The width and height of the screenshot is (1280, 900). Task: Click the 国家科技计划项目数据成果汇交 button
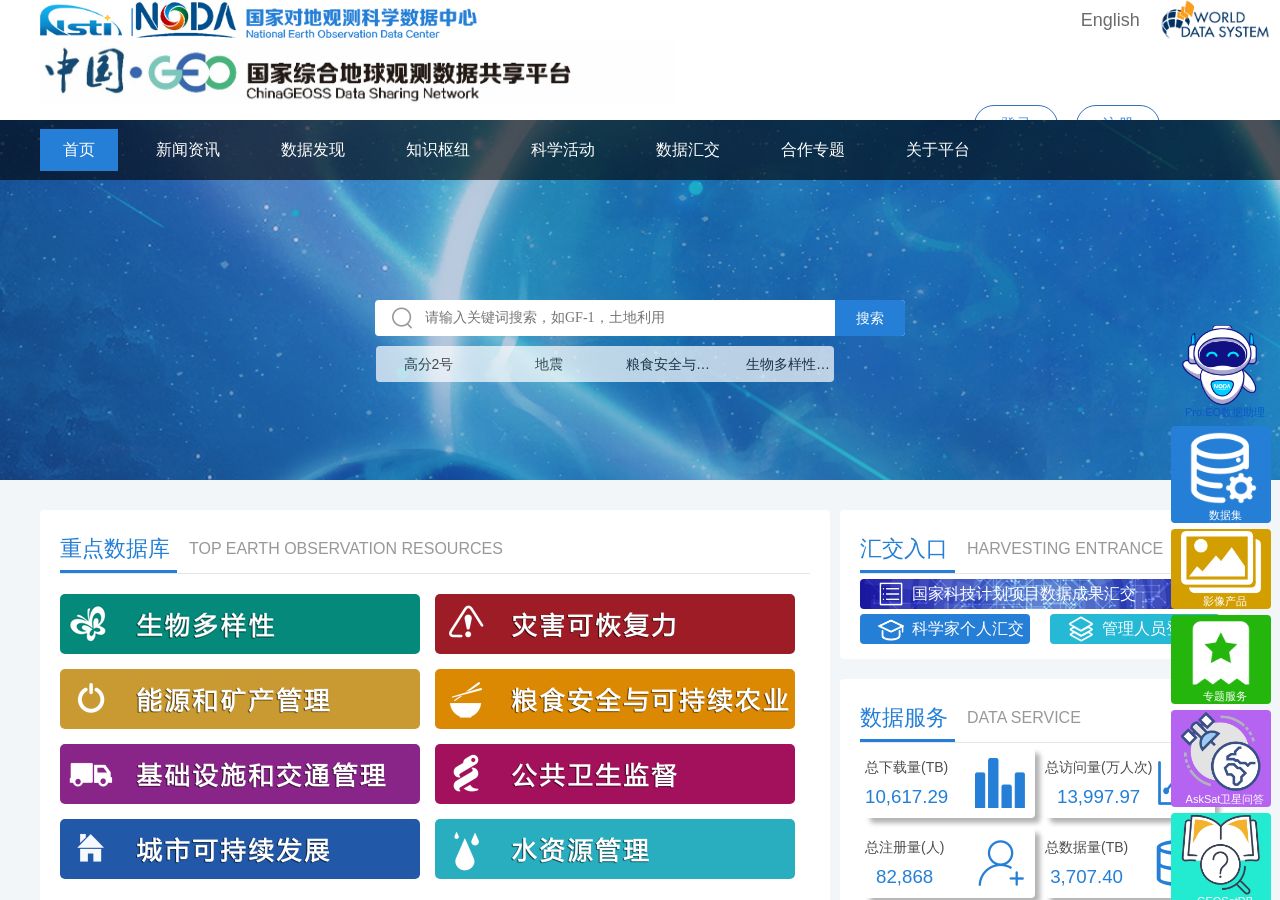coord(1015,594)
